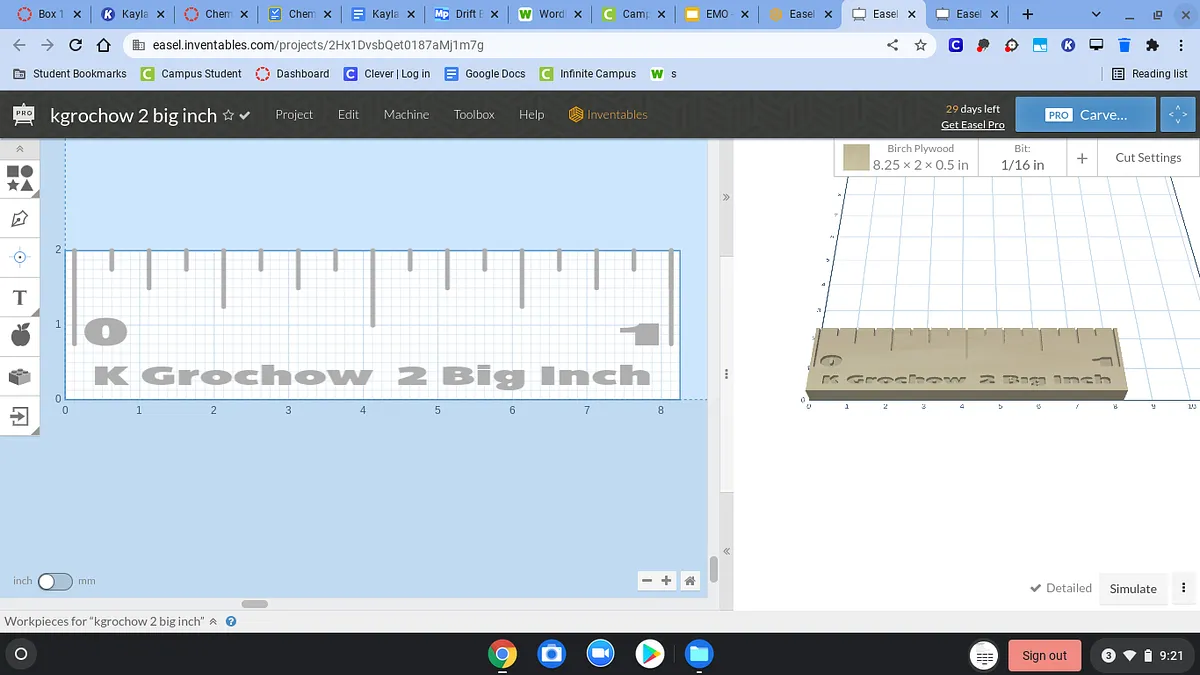Image resolution: width=1200 pixels, height=675 pixels.
Task: Open the Shapes tool palette
Action: click(x=20, y=178)
